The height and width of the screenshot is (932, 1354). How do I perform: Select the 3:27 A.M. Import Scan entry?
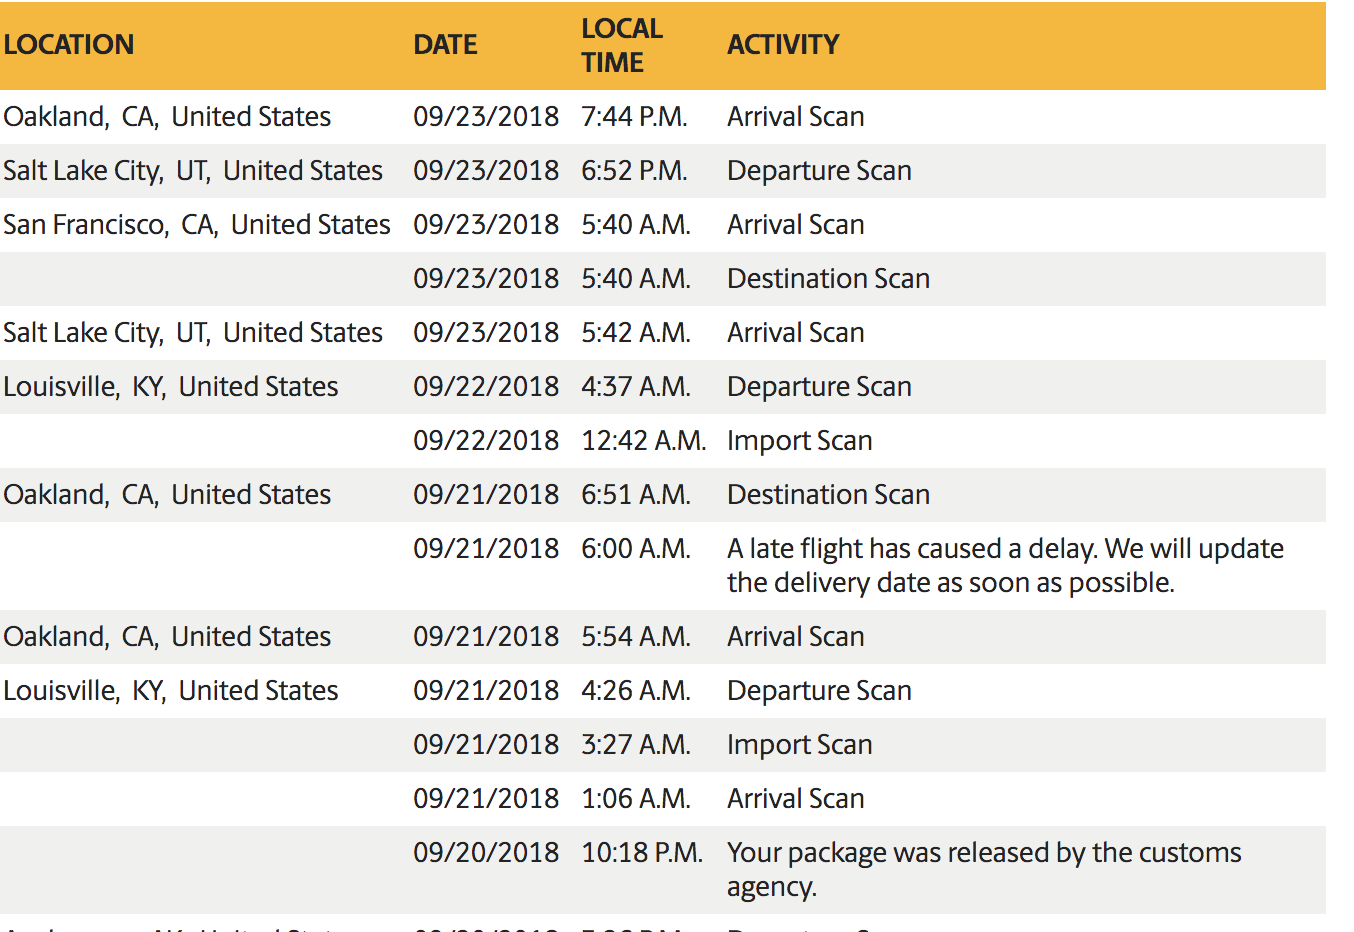(x=663, y=745)
